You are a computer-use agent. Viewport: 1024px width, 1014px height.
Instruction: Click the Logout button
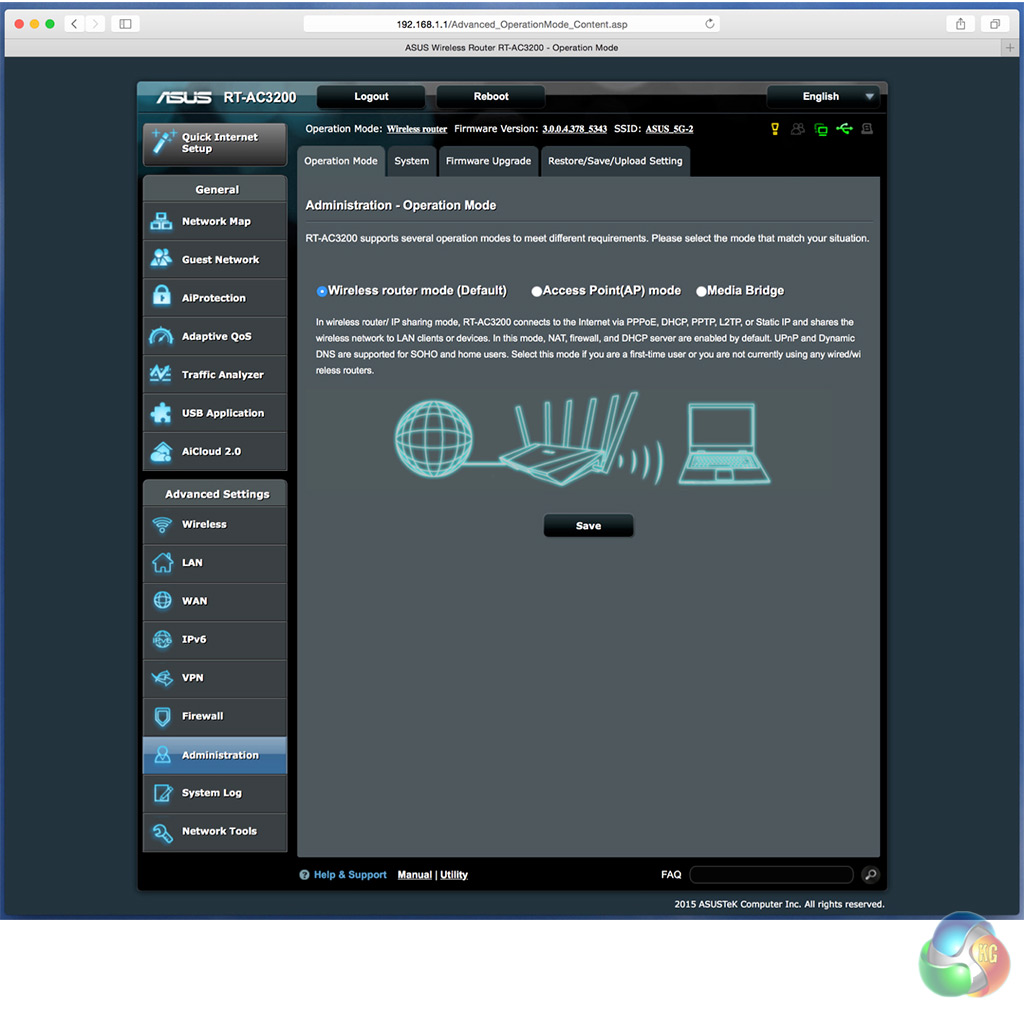pyautogui.click(x=371, y=97)
